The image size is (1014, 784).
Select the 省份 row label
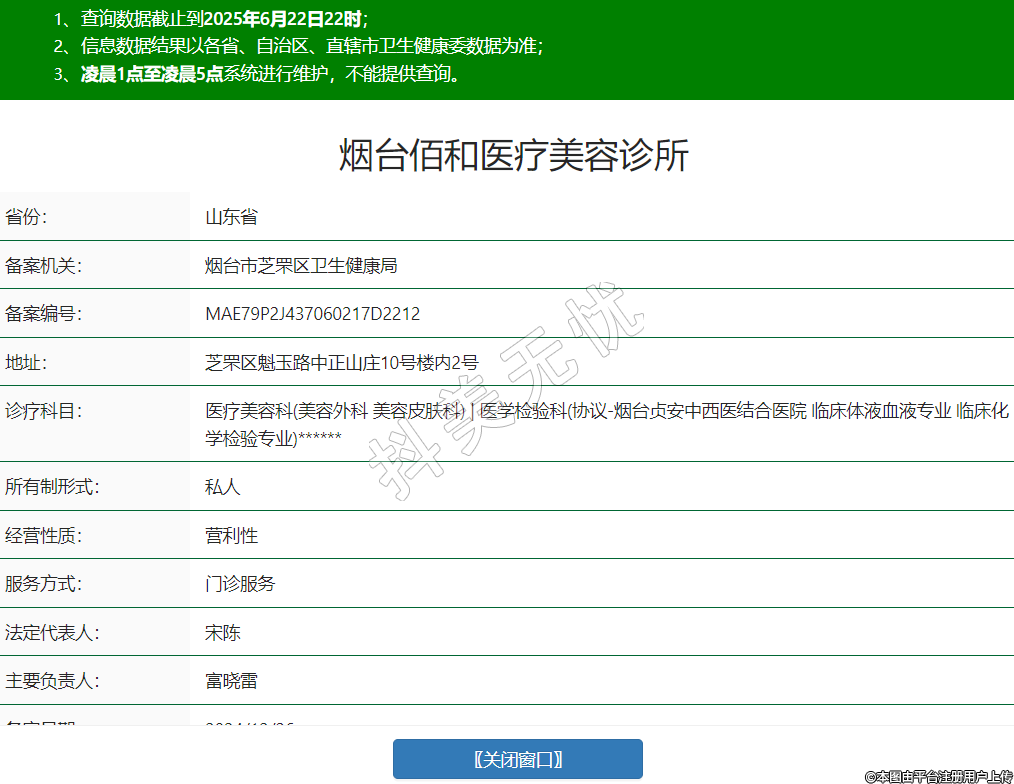point(27,217)
